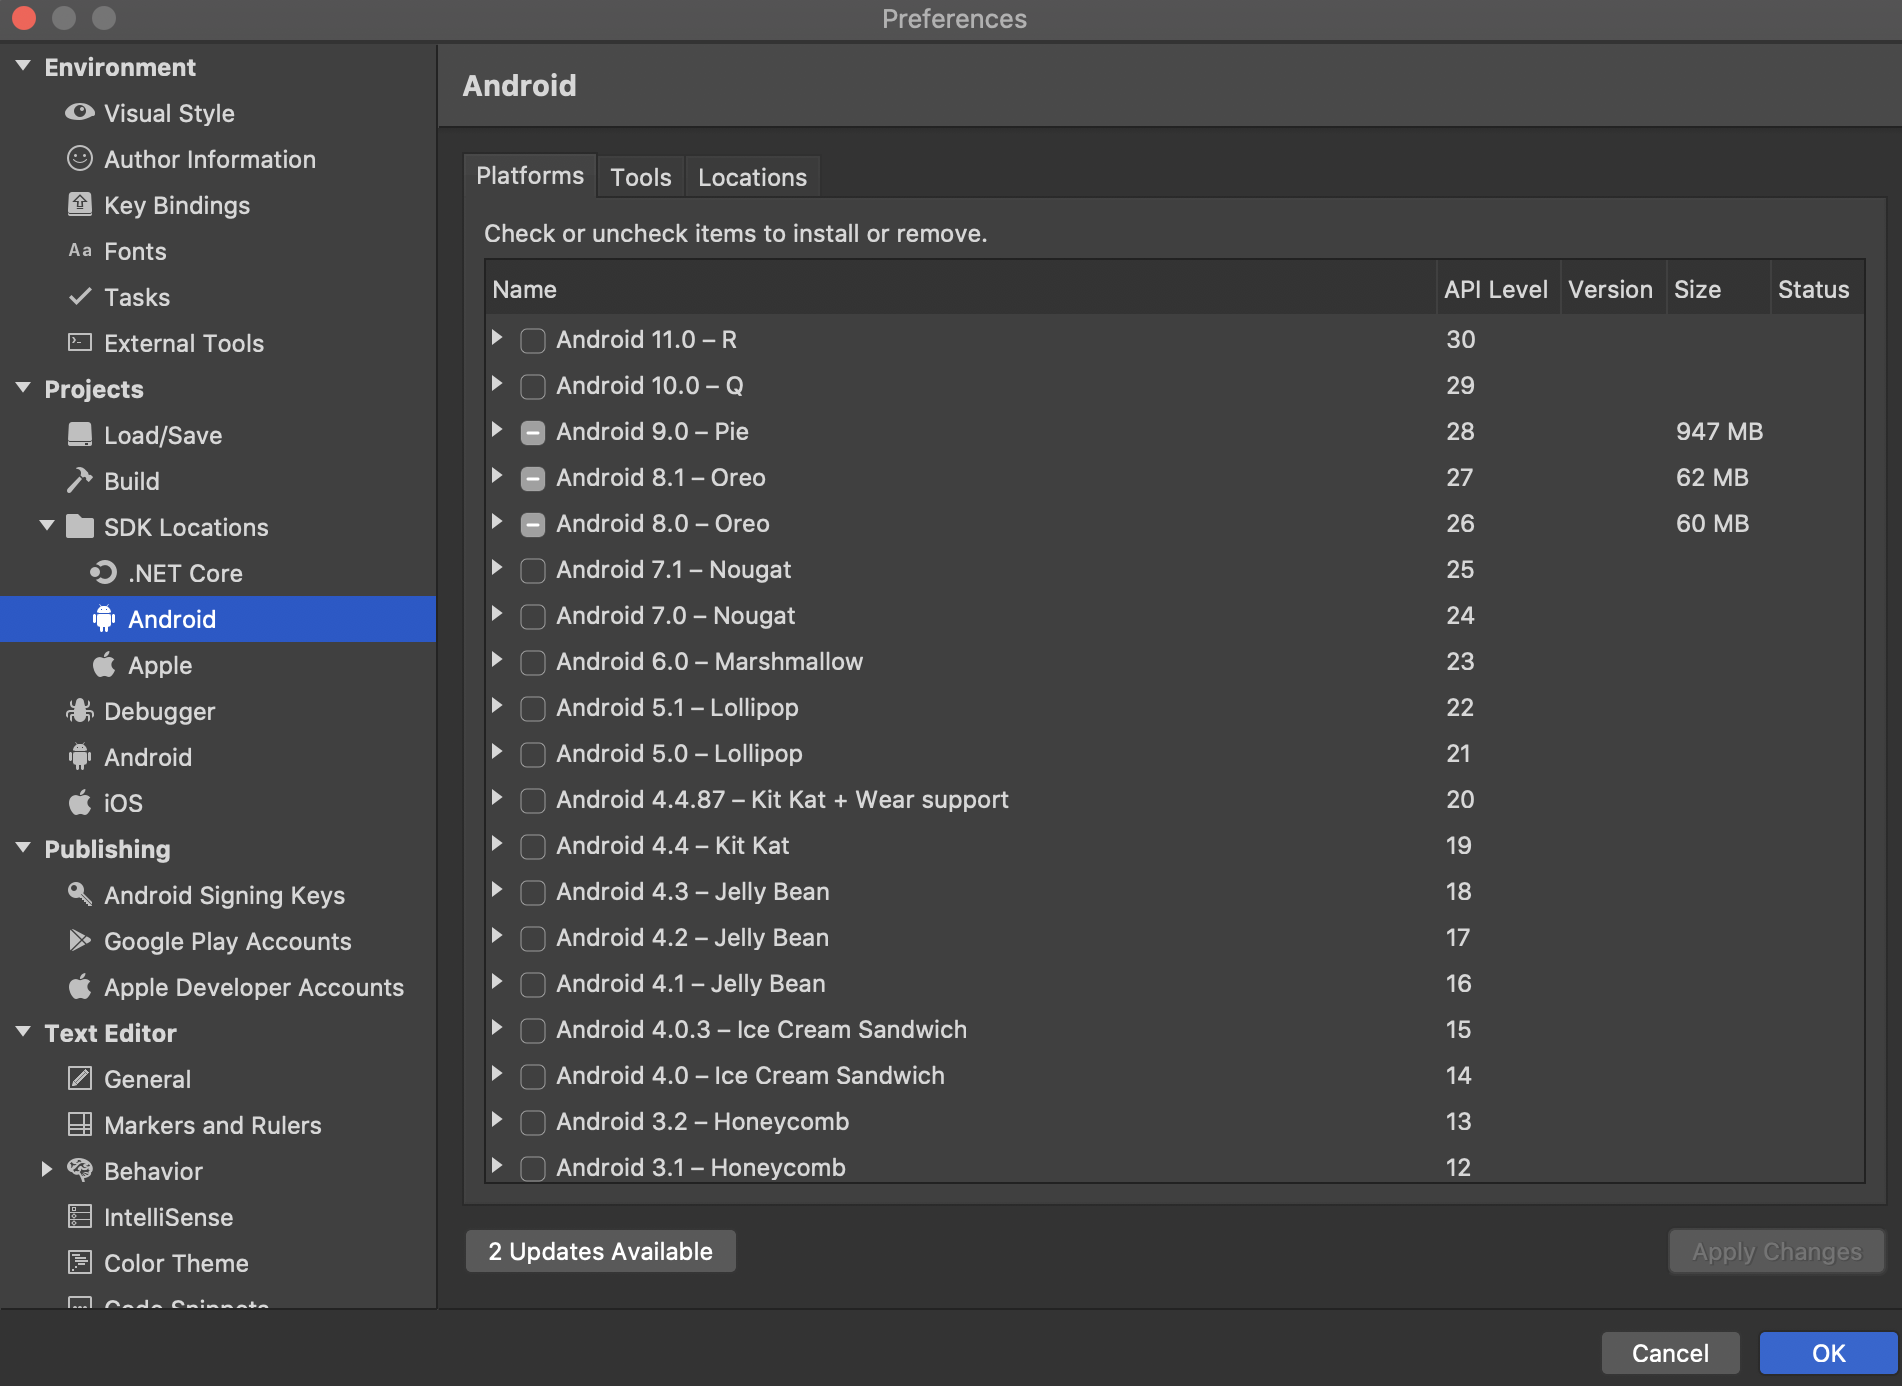This screenshot has width=1902, height=1386.
Task: Click the Key Bindings keyboard icon
Action: tap(79, 205)
